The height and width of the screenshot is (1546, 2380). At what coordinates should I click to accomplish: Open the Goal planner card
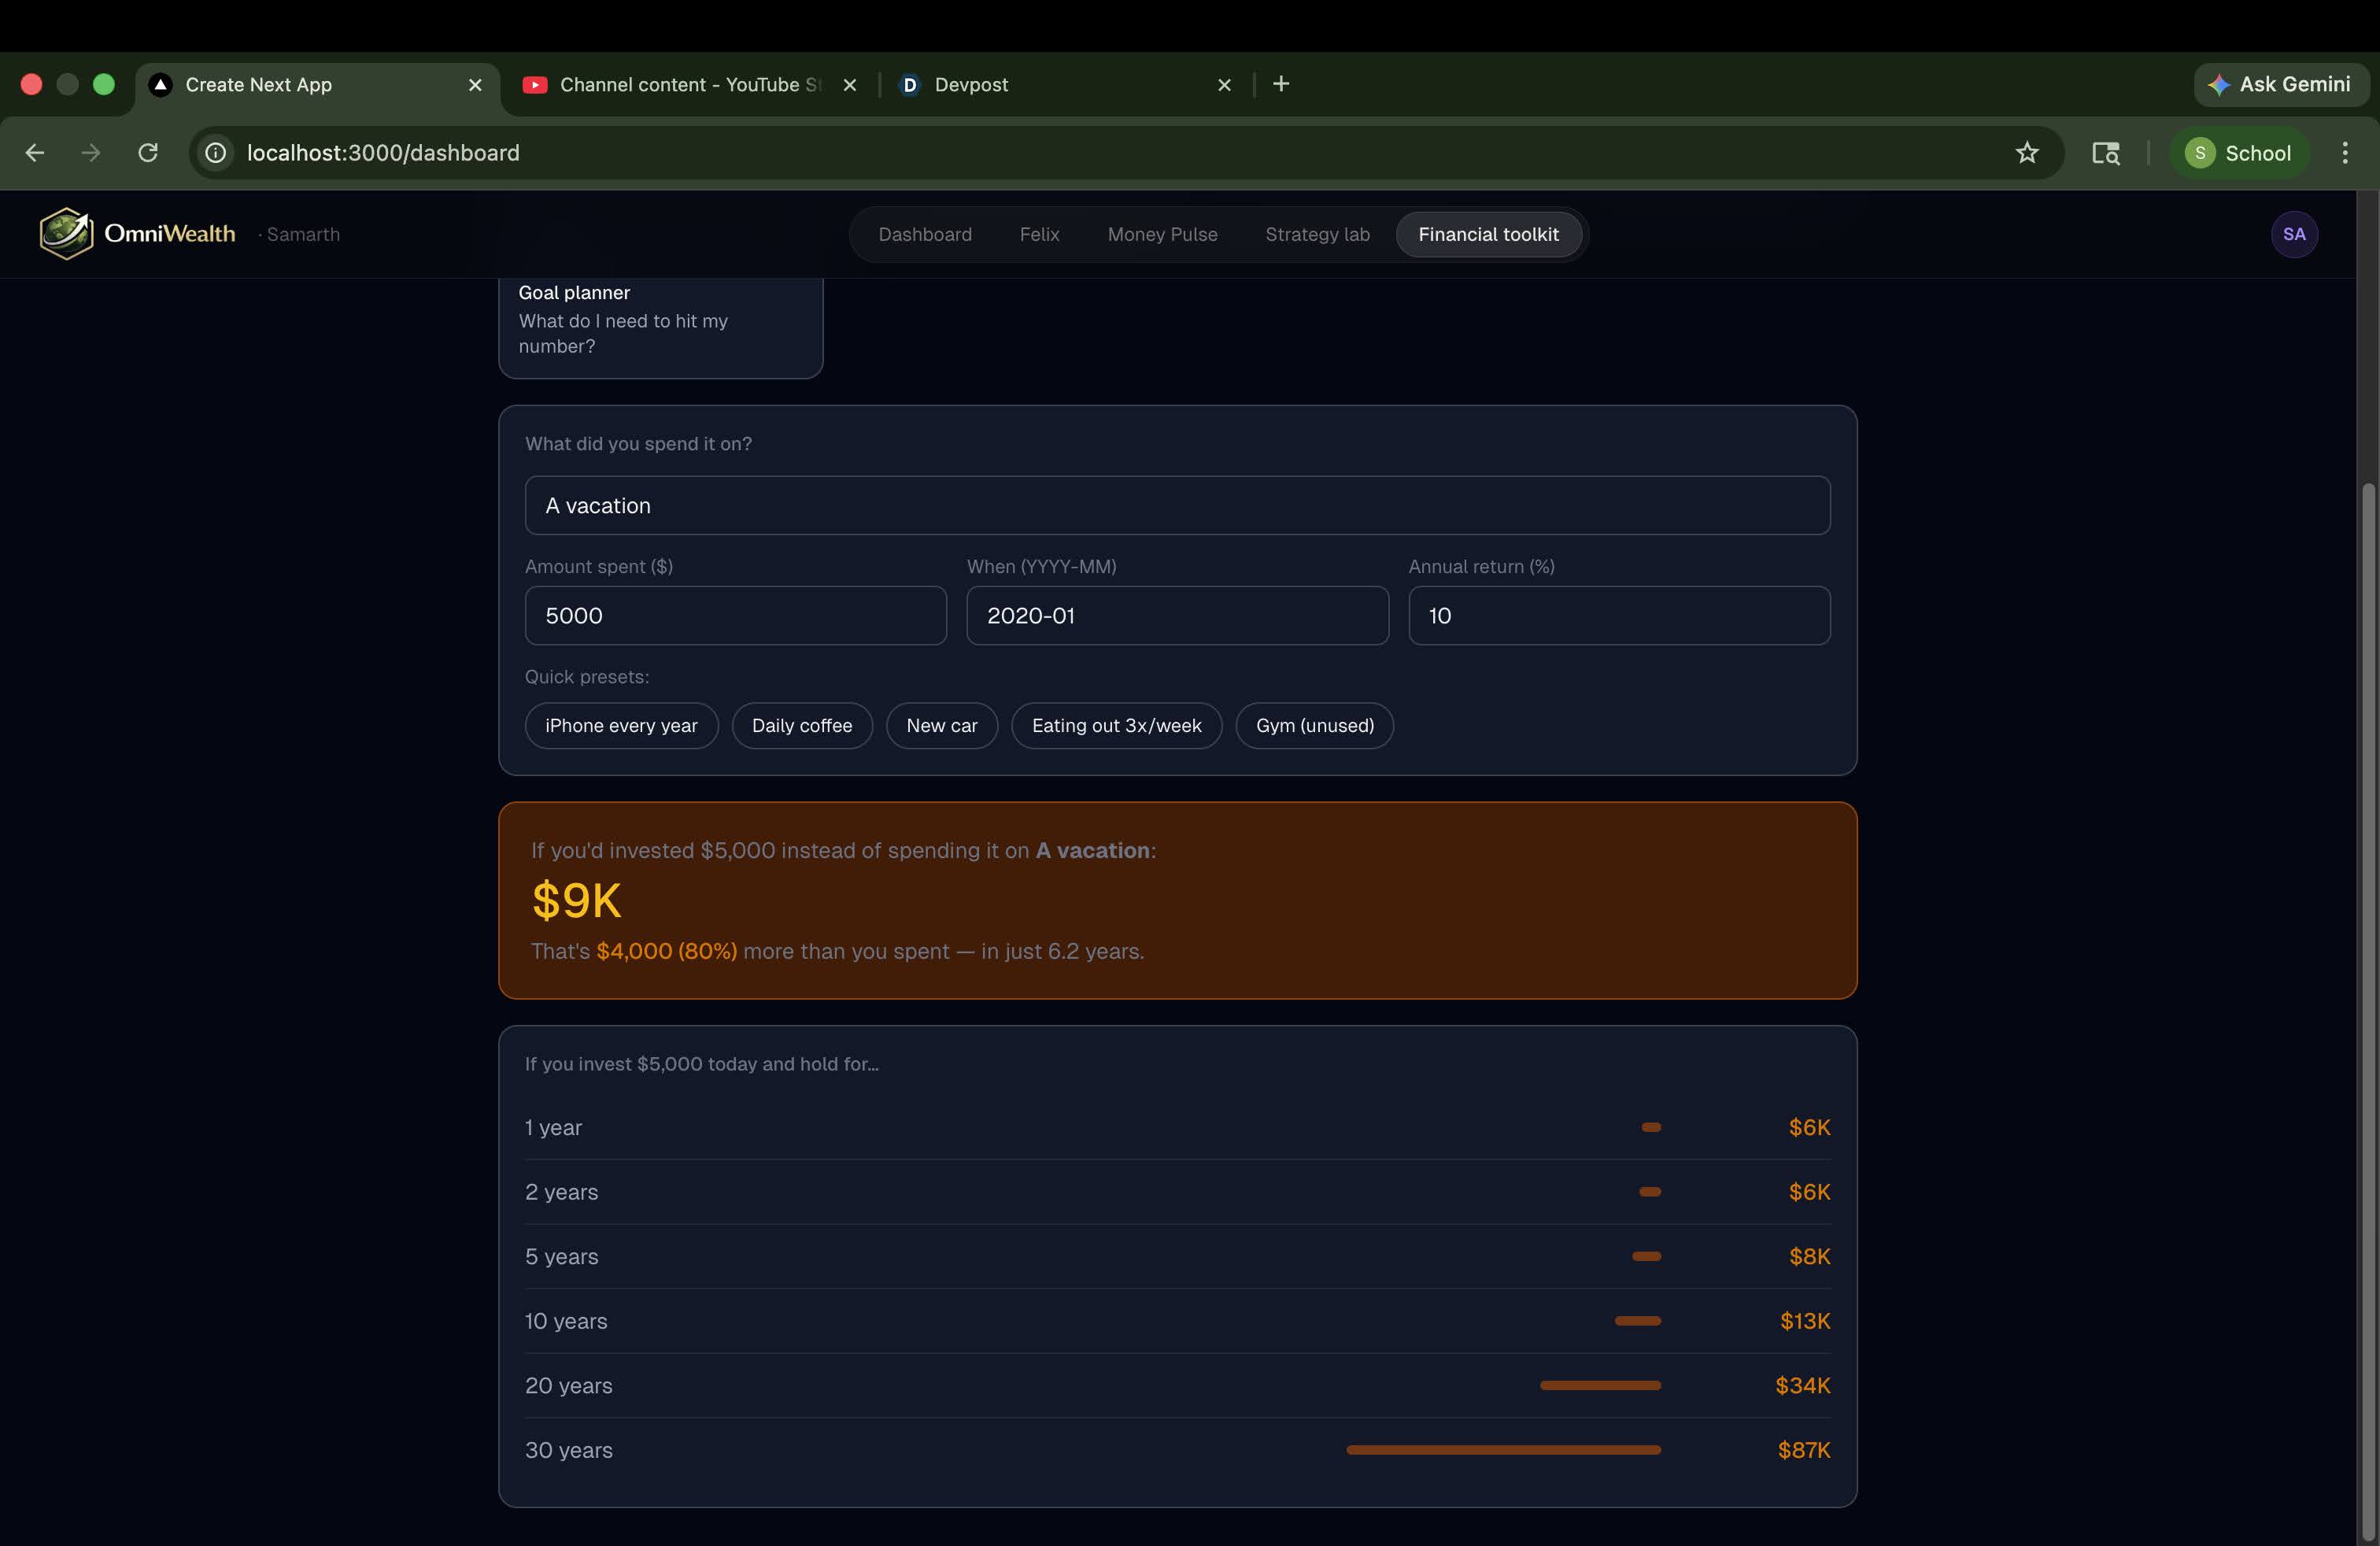coord(660,322)
